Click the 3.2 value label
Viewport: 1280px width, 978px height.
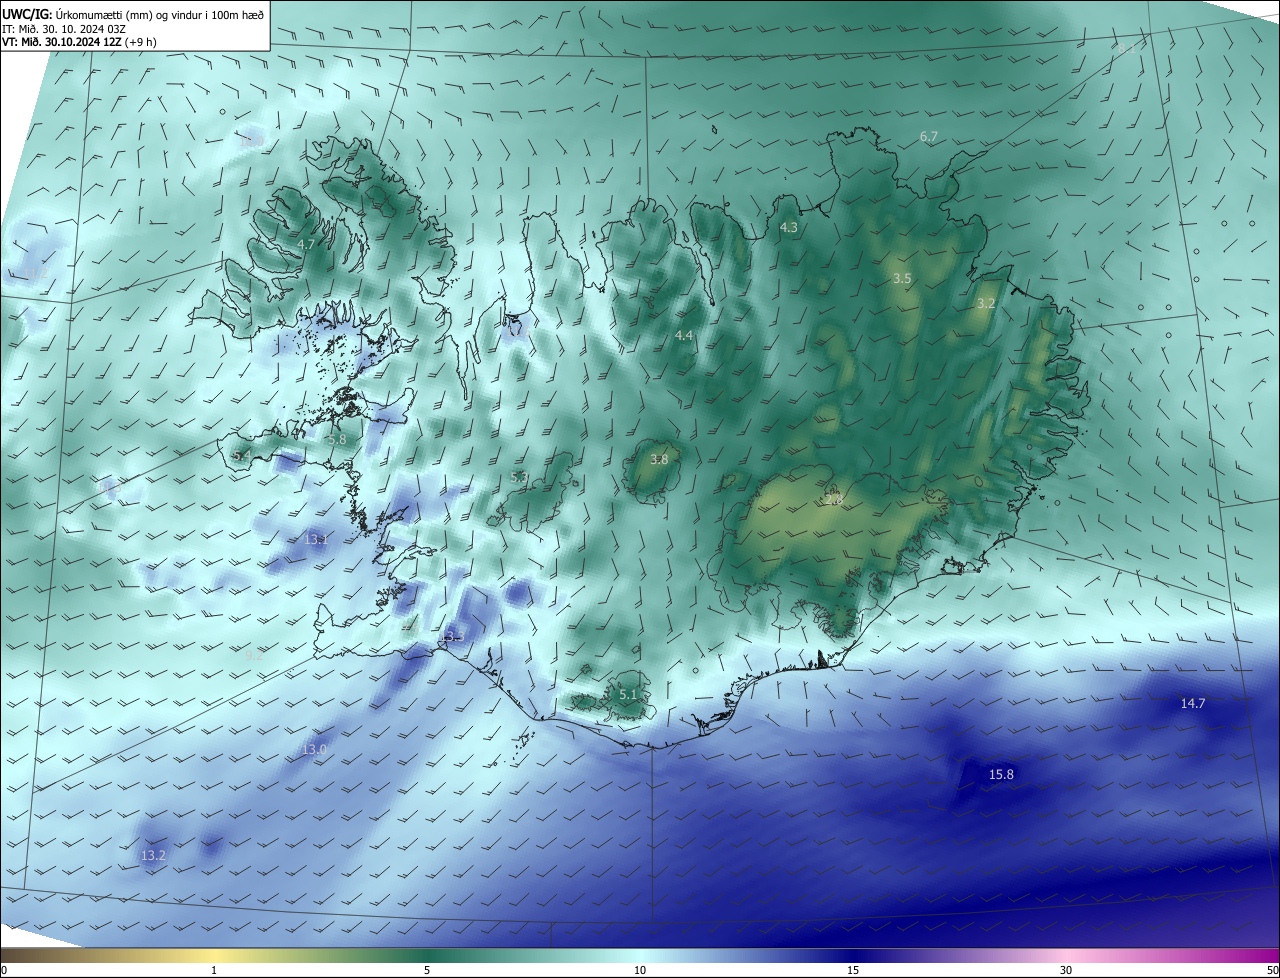(x=986, y=302)
